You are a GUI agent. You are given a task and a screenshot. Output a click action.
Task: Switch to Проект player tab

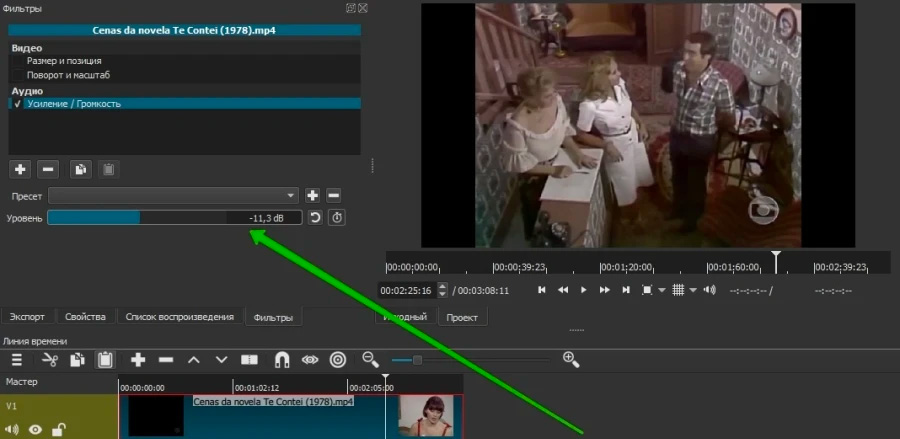[463, 317]
